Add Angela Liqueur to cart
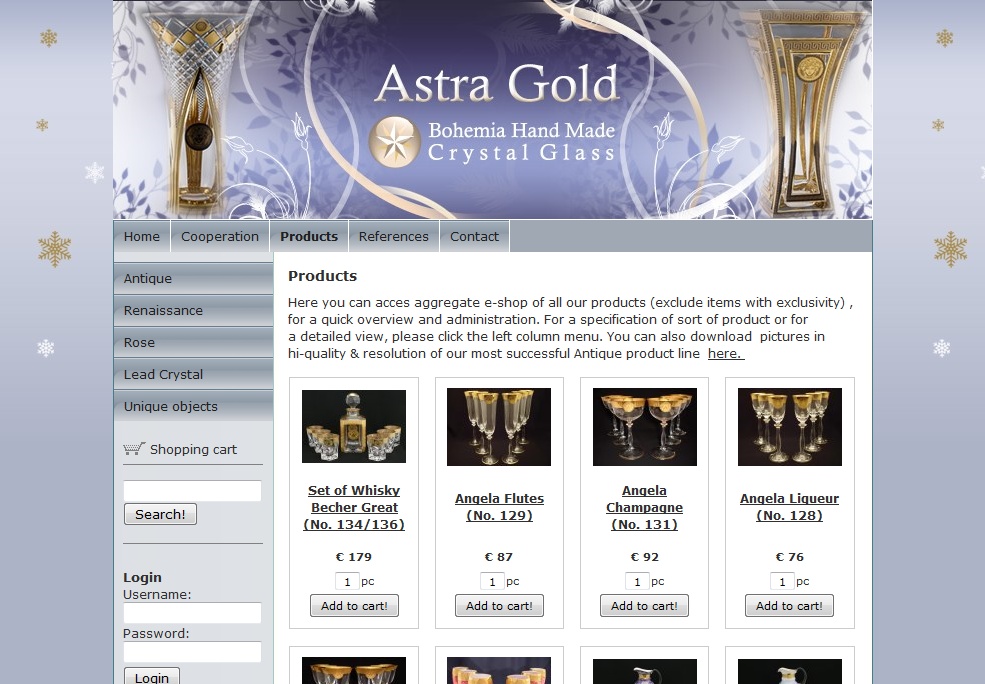This screenshot has height=684, width=985. pyautogui.click(x=790, y=605)
